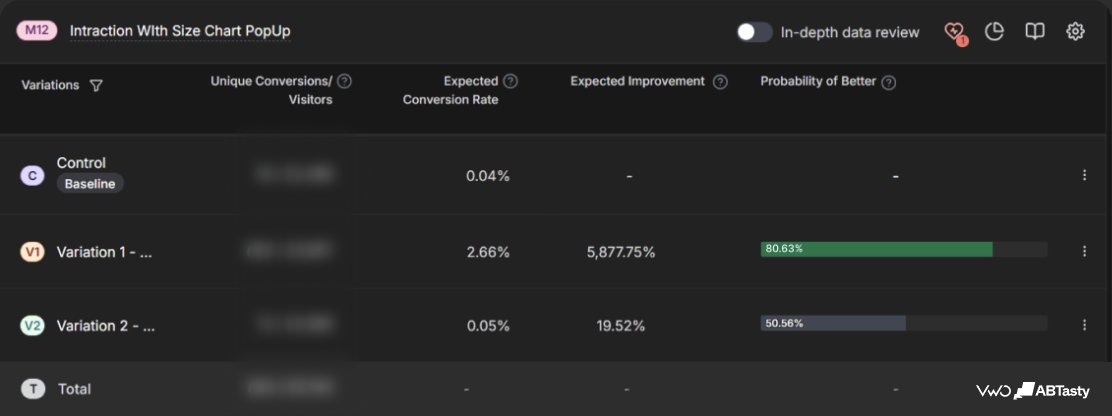The image size is (1112, 416).
Task: Open the health alerts heart icon
Action: point(955,33)
